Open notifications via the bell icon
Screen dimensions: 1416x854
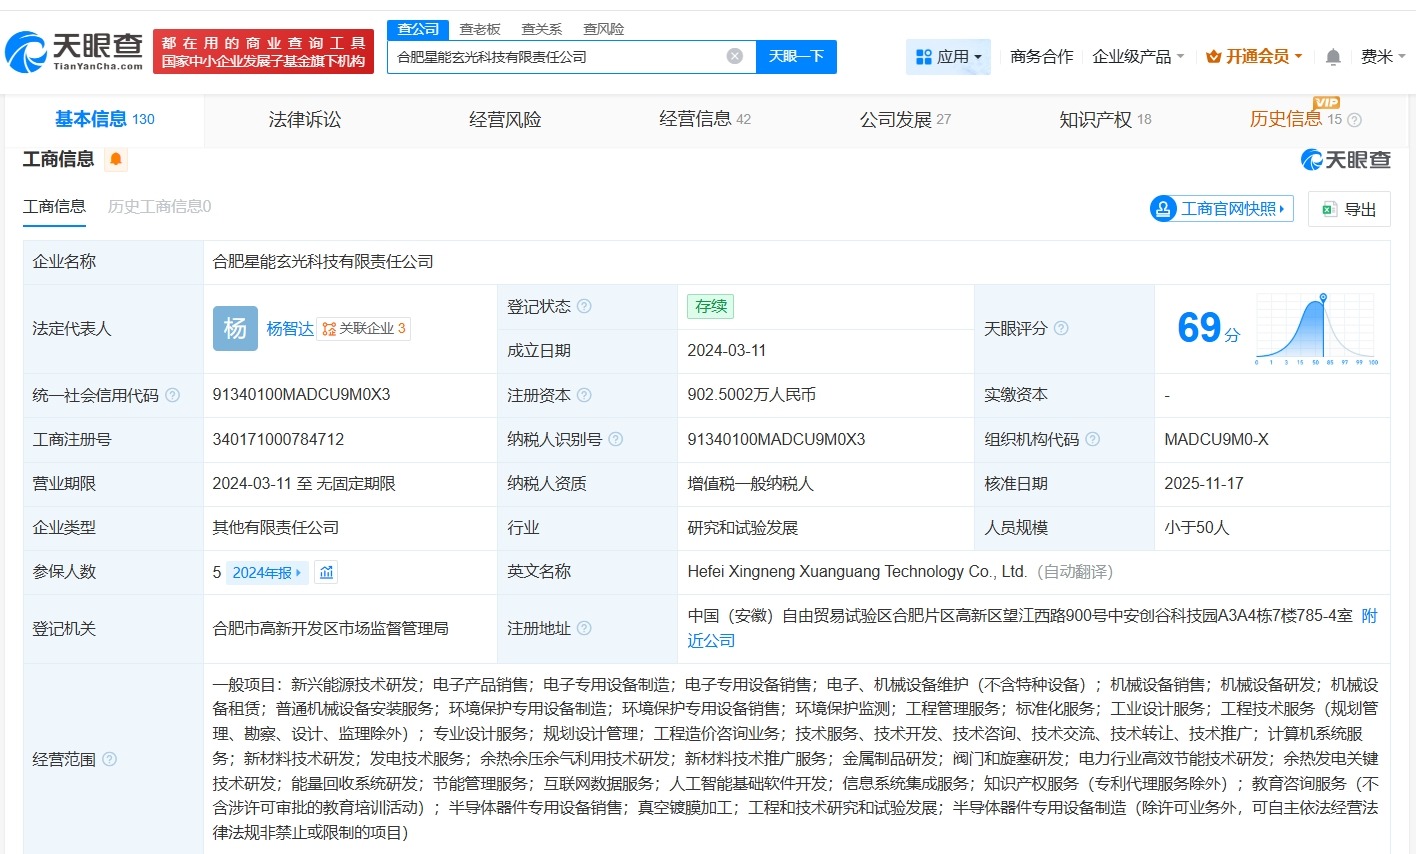[x=1332, y=57]
